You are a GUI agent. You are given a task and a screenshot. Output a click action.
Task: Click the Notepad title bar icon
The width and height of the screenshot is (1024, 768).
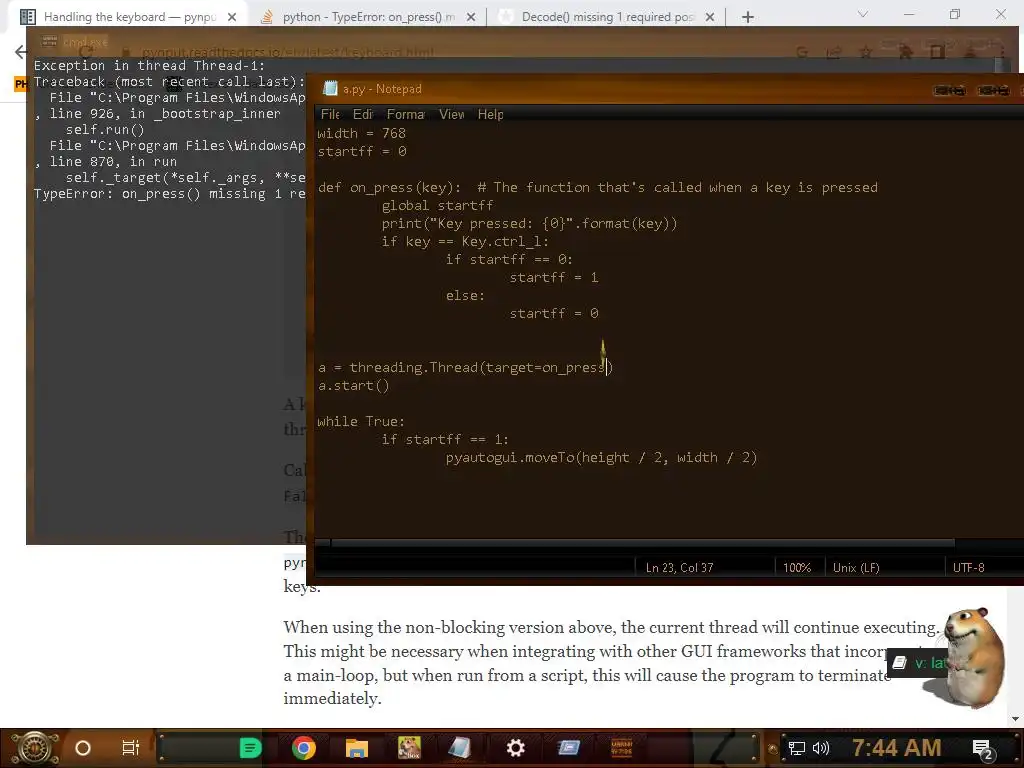coord(330,89)
